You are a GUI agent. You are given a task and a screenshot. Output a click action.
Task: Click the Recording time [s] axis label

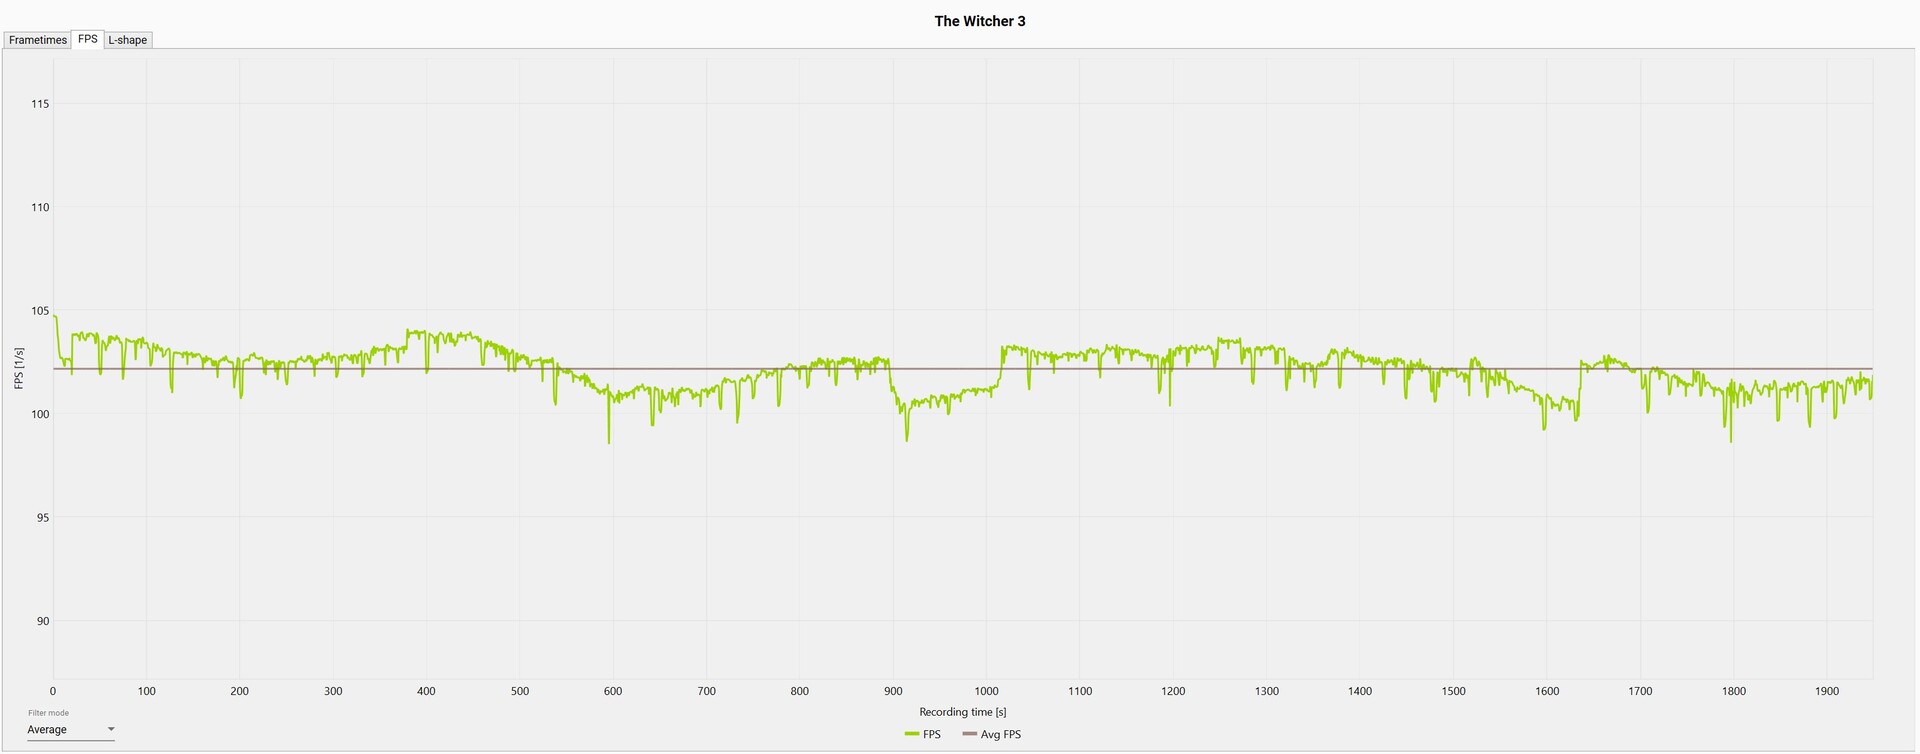[x=963, y=712]
